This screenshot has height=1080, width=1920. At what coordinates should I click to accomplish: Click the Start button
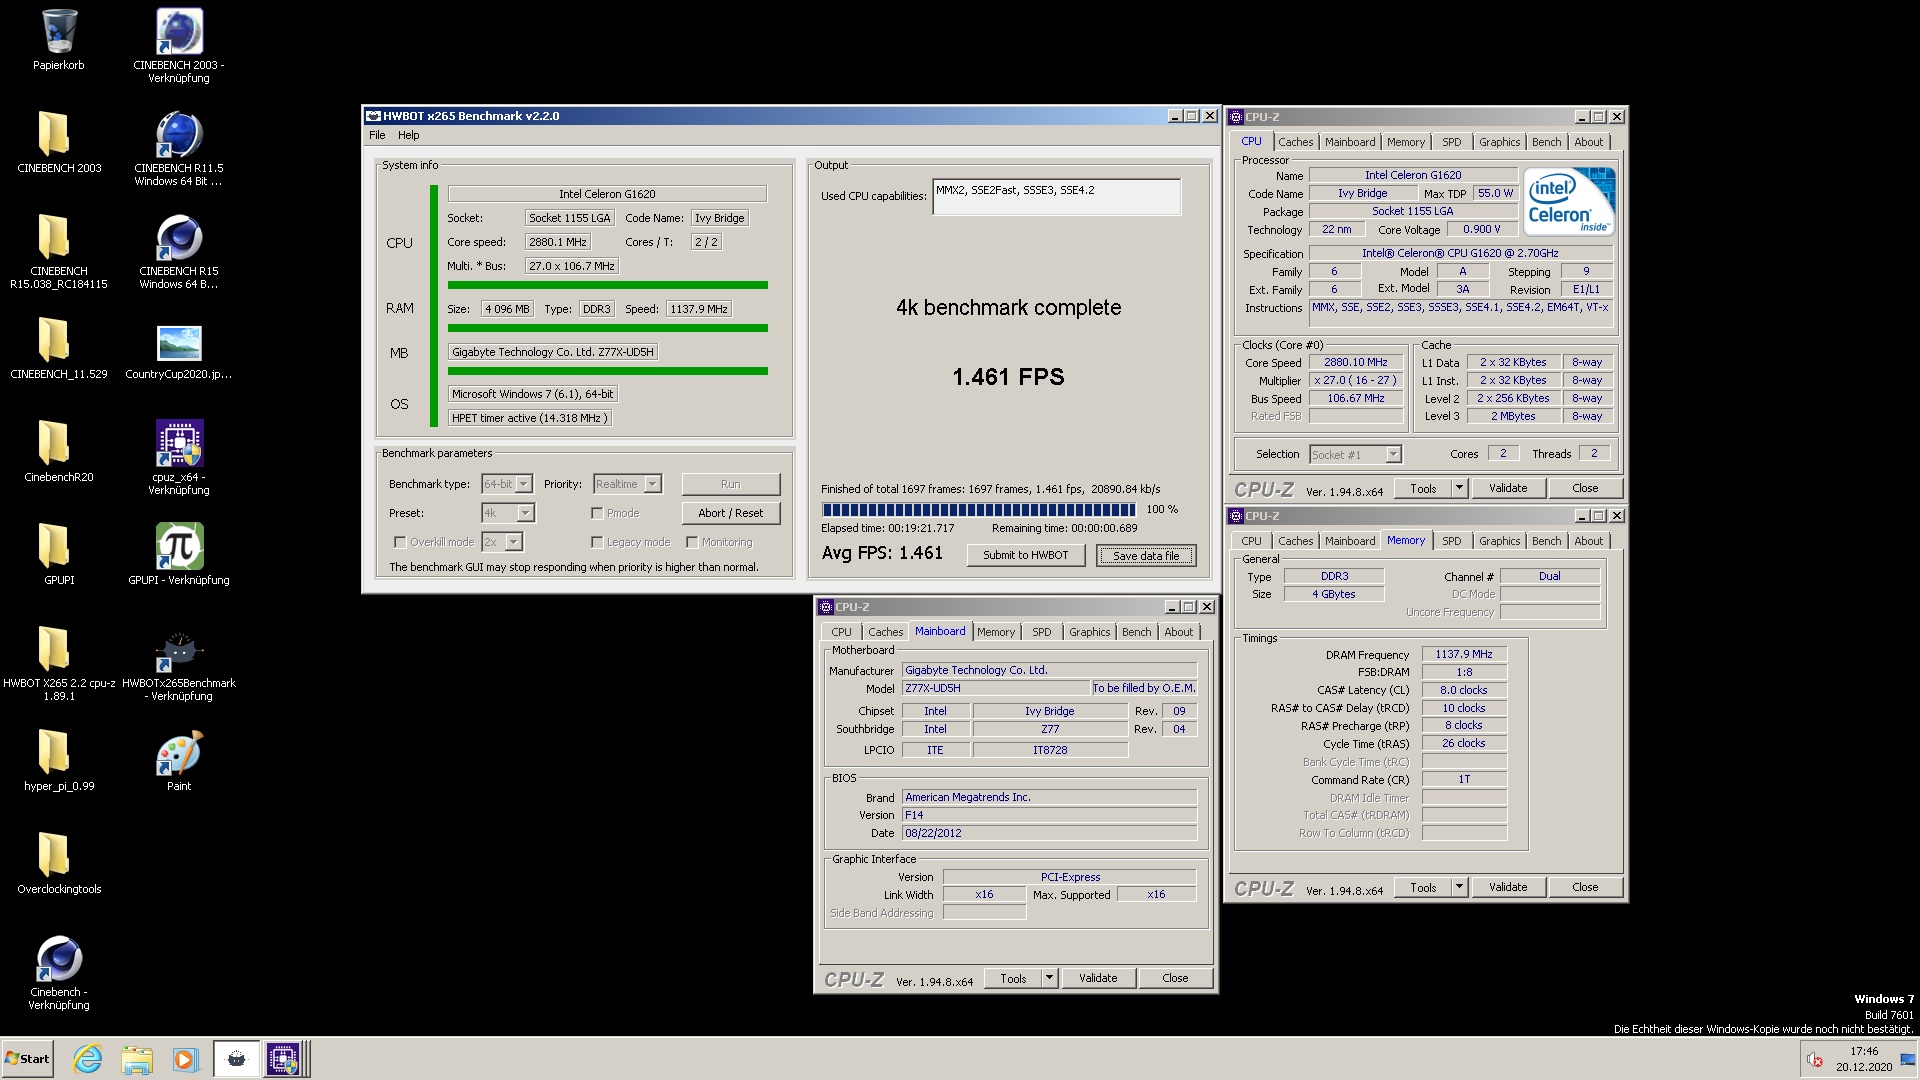[27, 1059]
